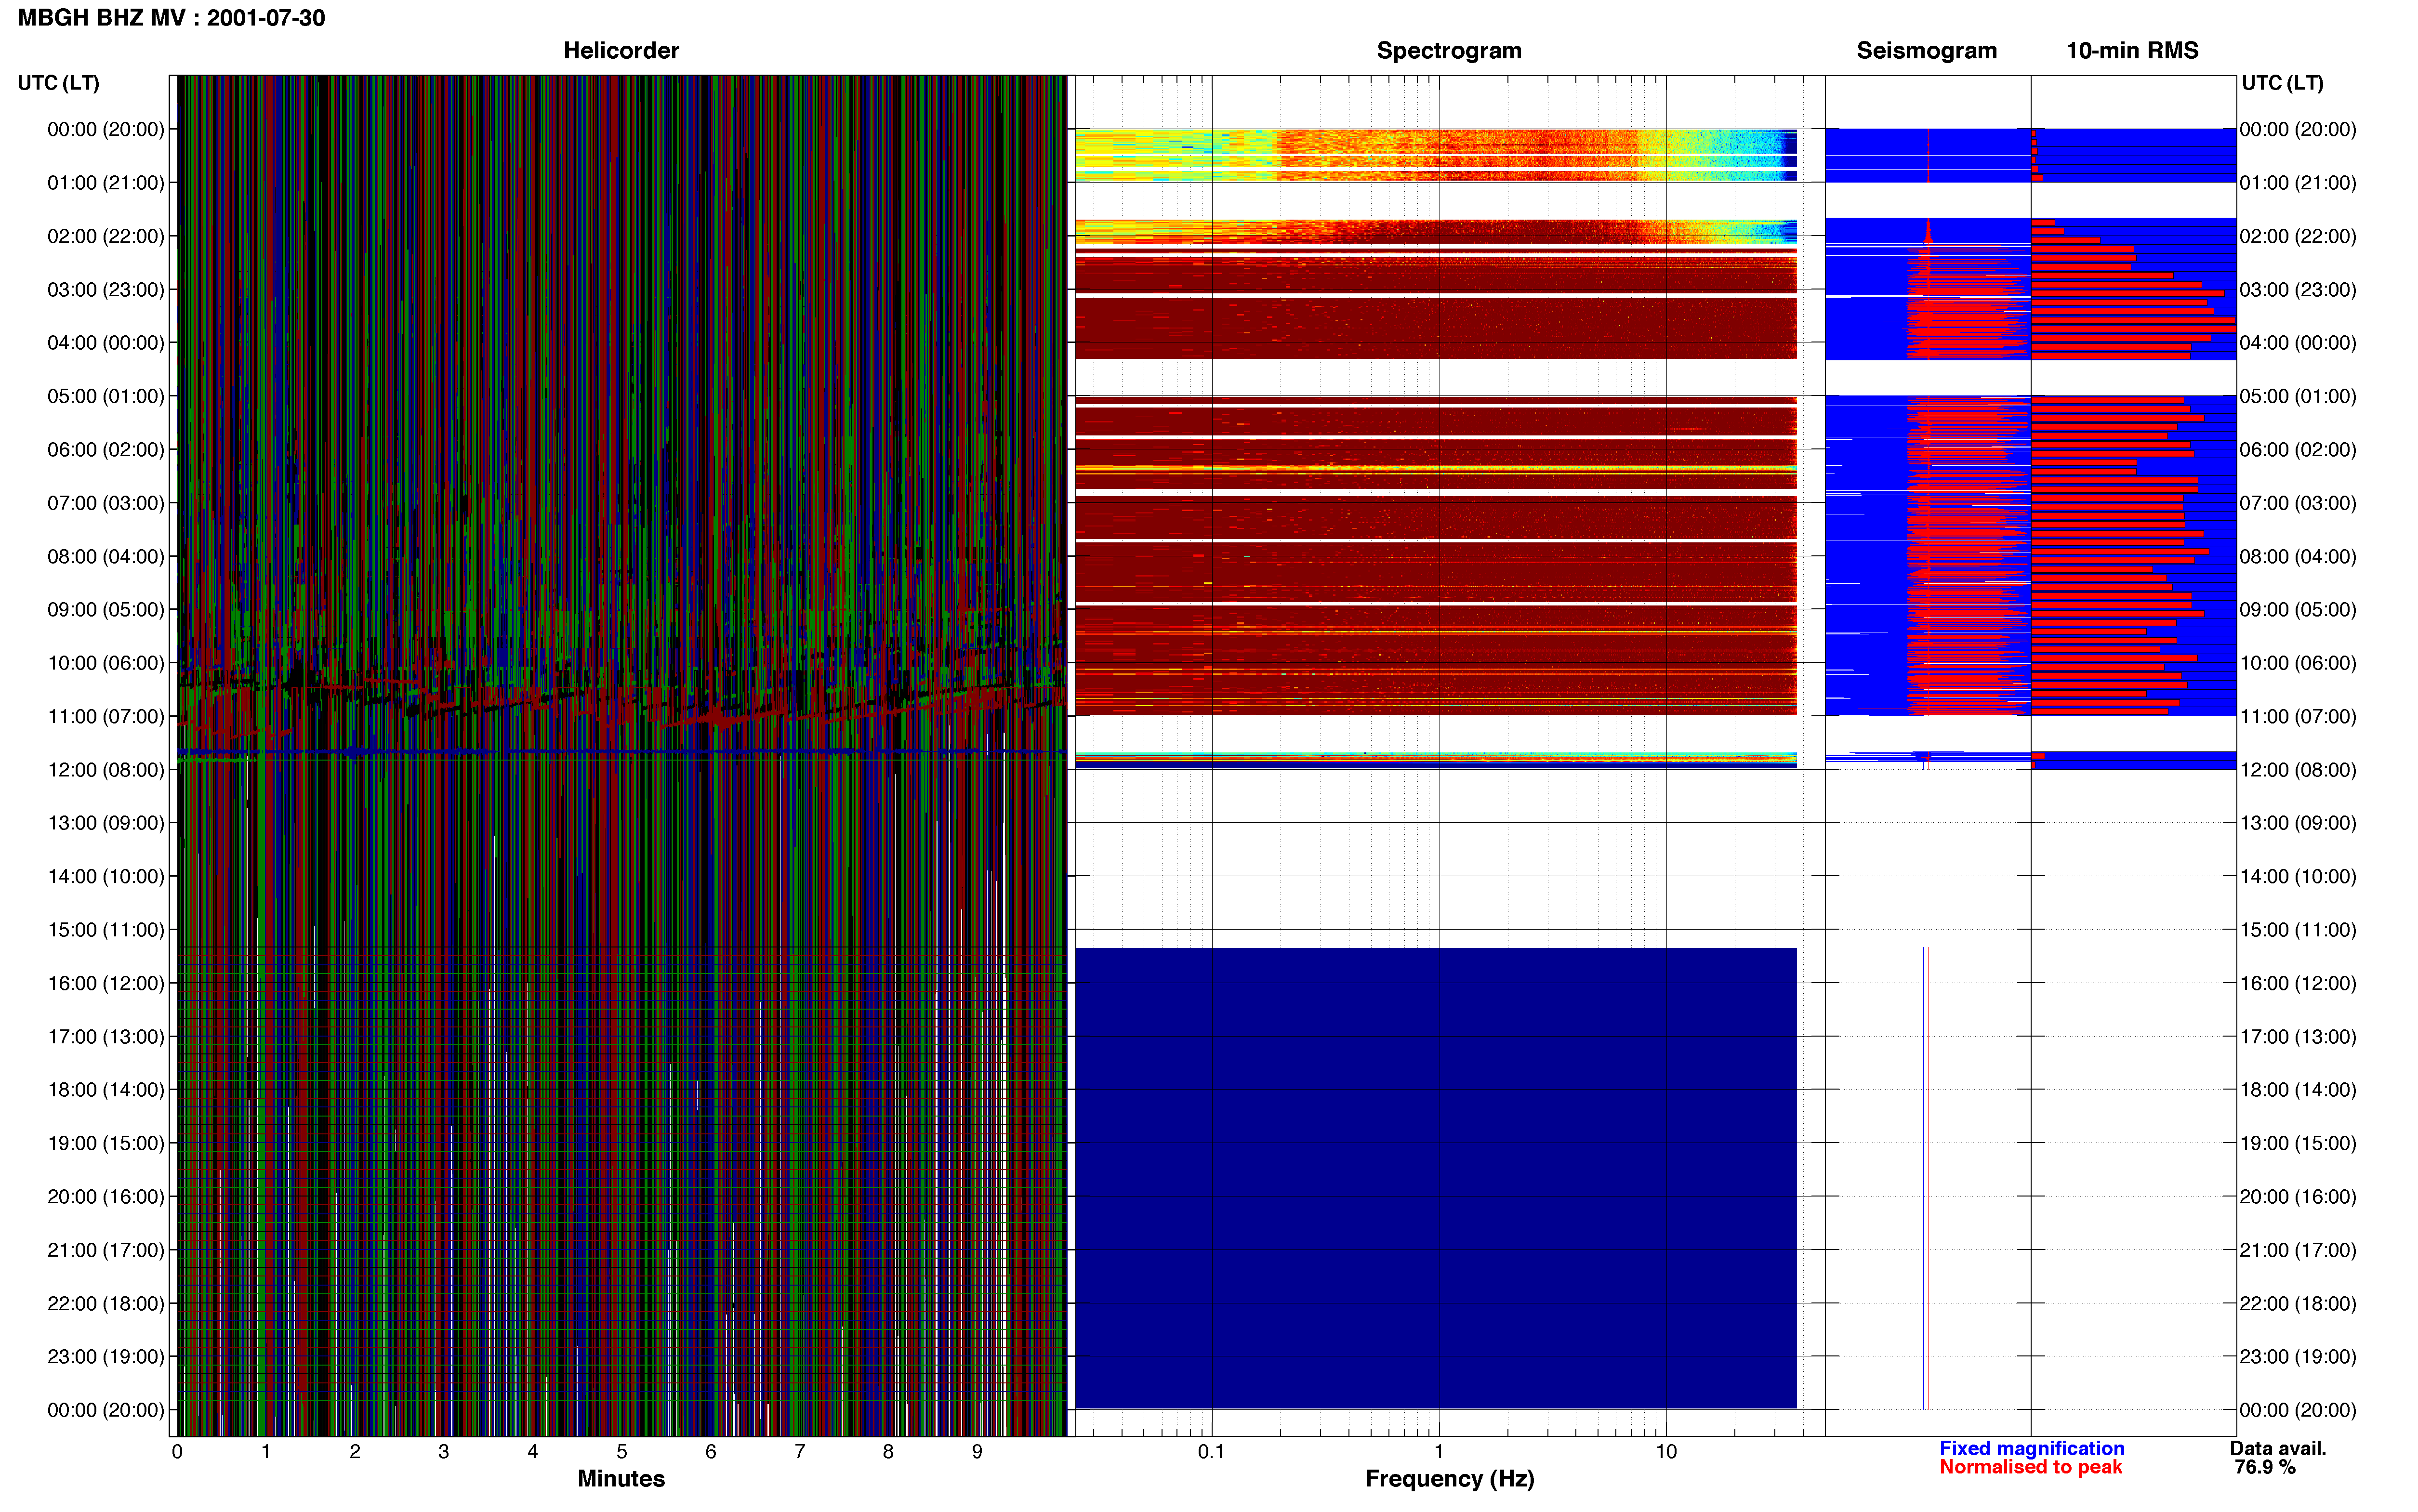Click the right axis label '12:00 (08:00)'
Screen dimensions: 2418x1512
2298,770
